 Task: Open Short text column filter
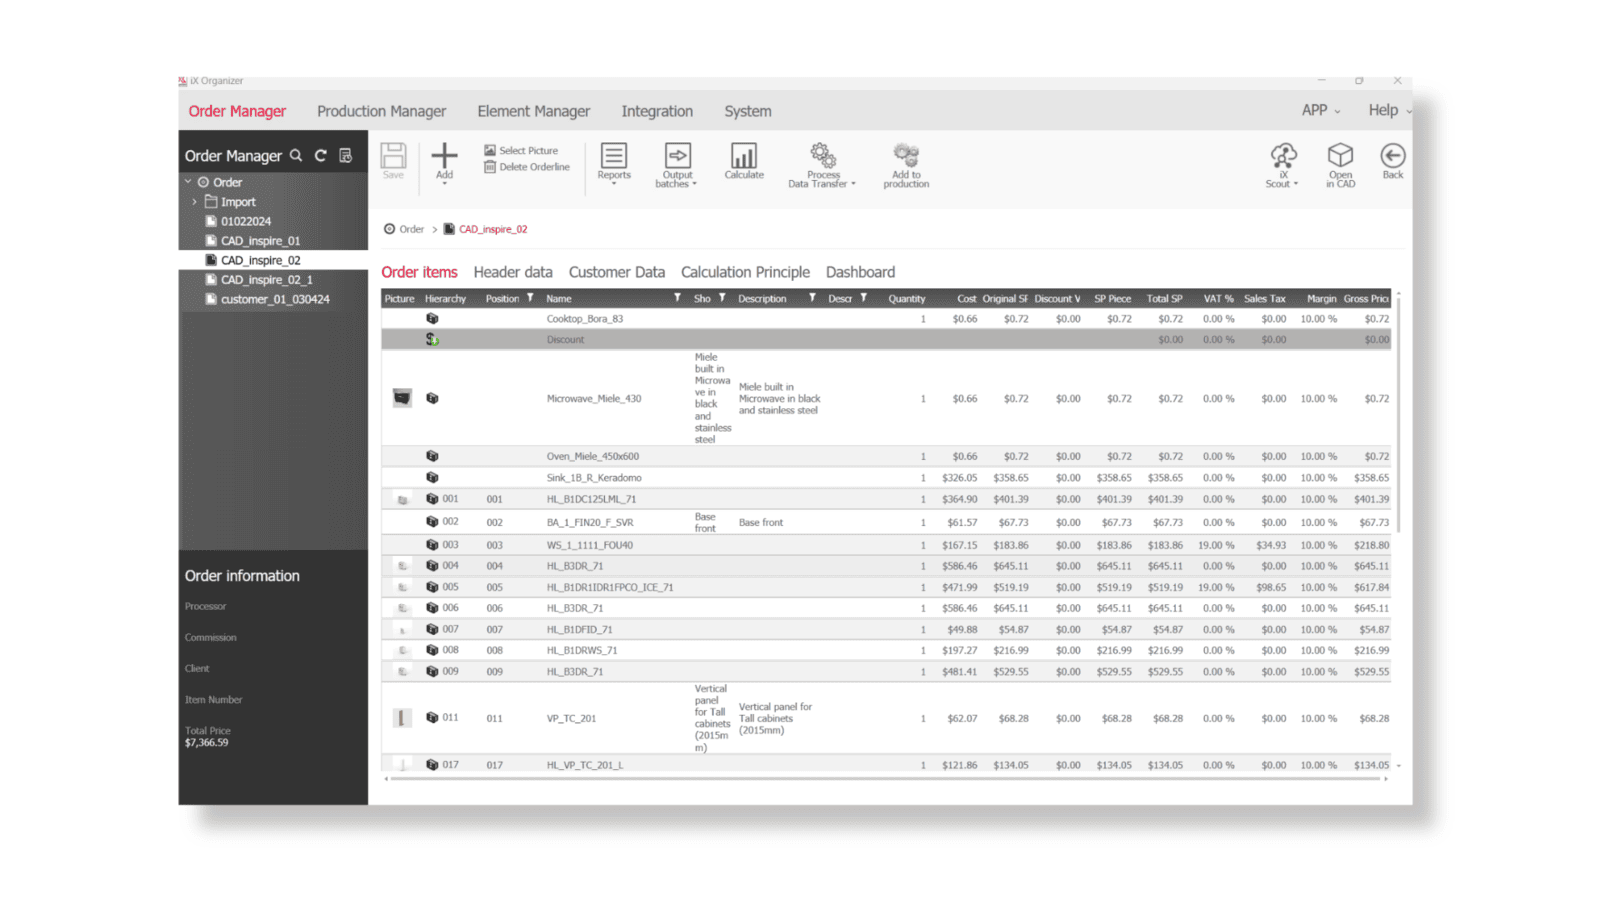coord(722,298)
